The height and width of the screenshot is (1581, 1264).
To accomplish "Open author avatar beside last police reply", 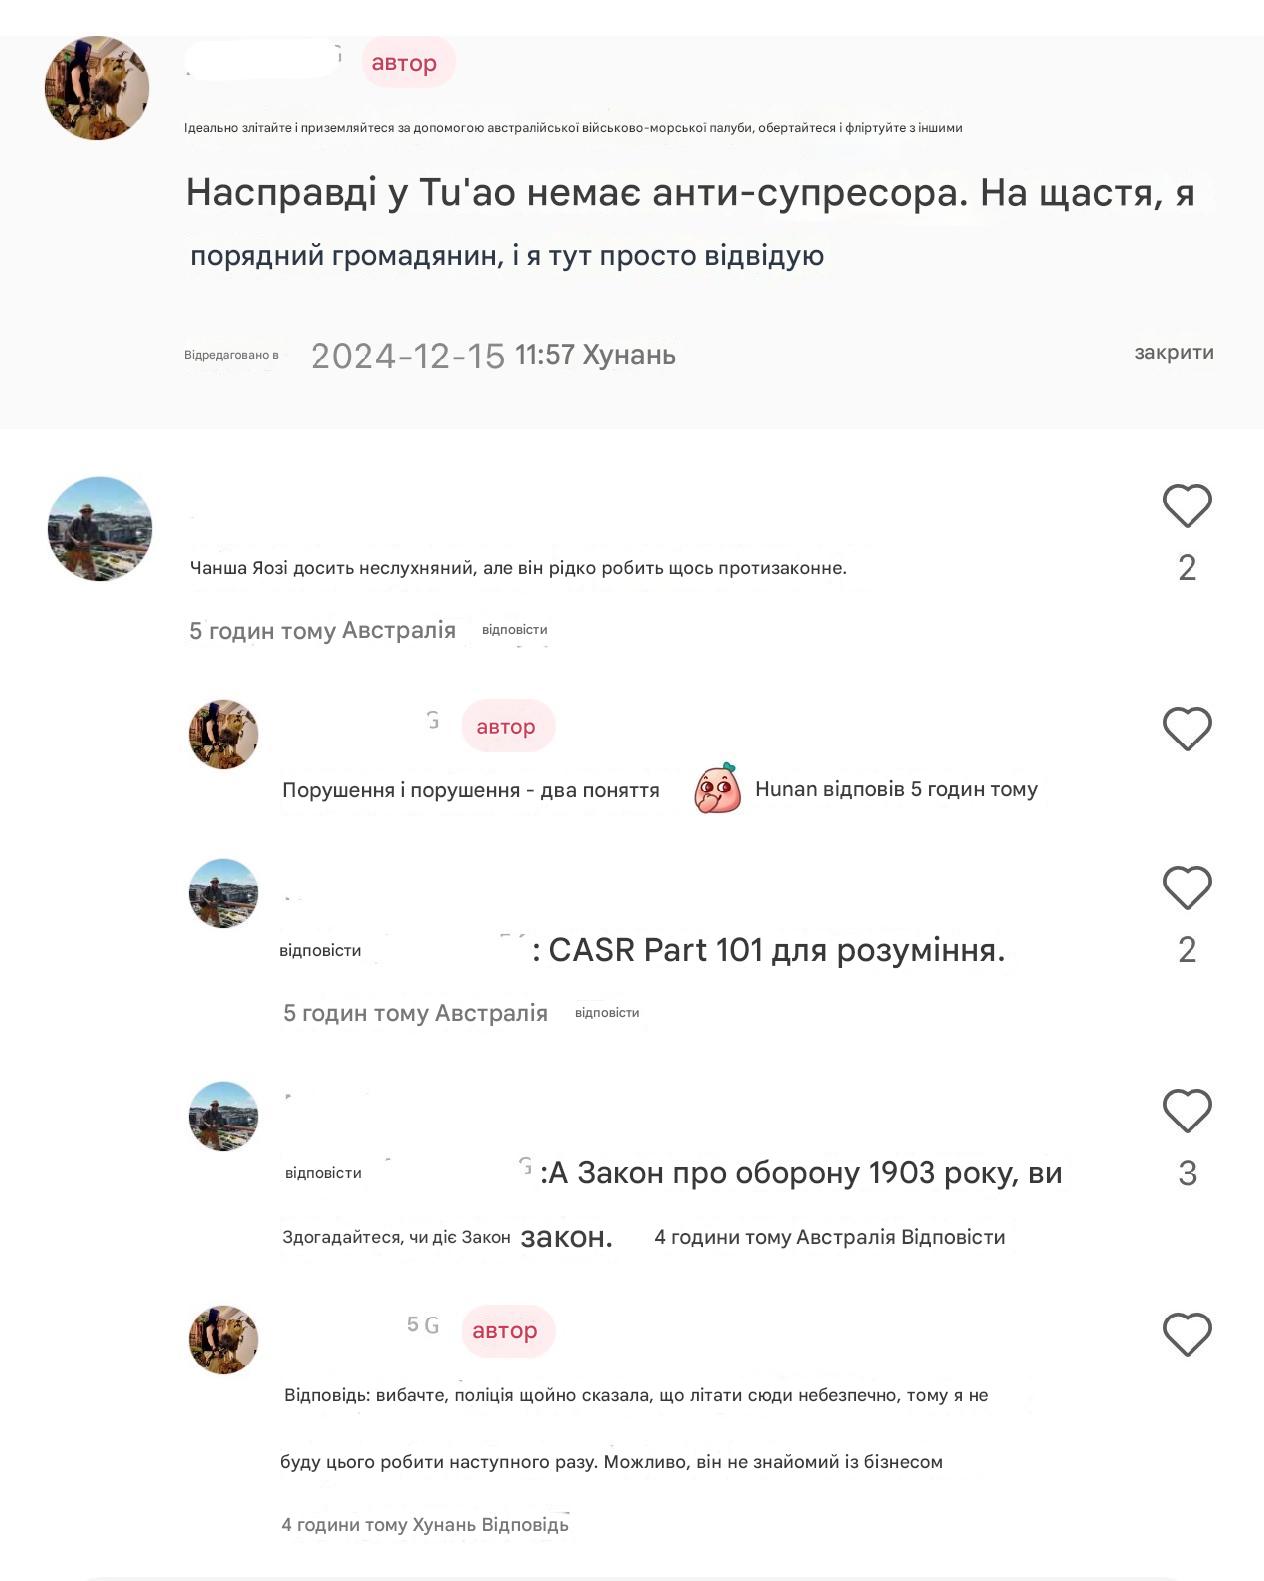I will coord(224,1339).
